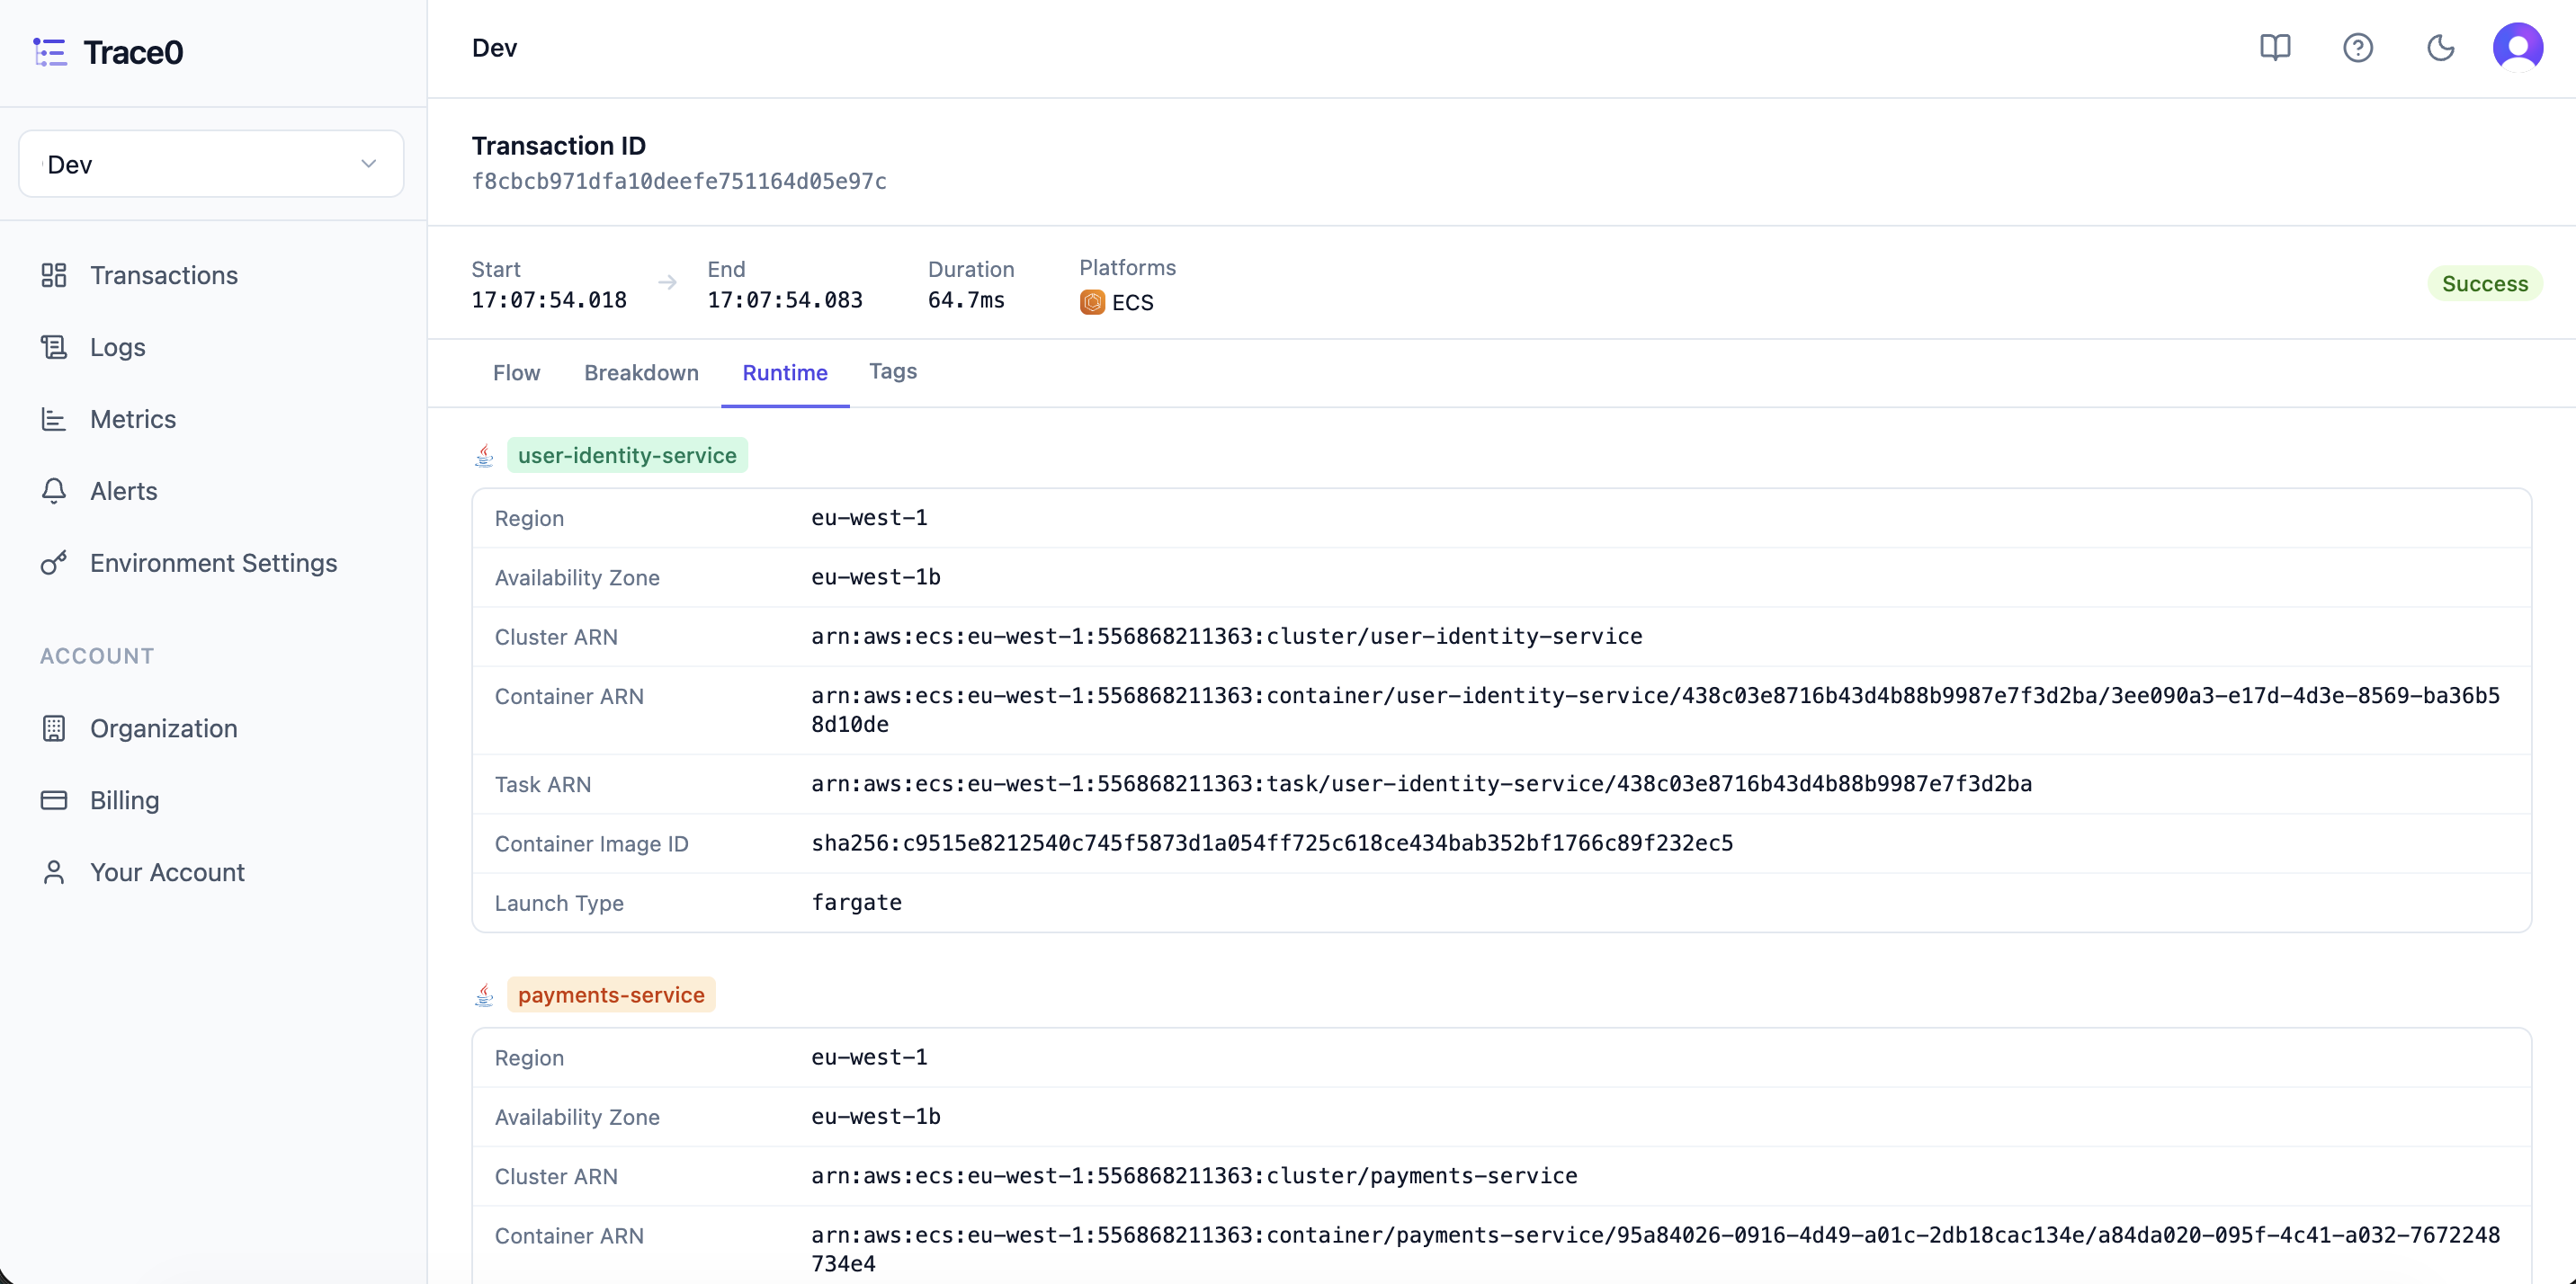Toggle dark mode with moon icon
The height and width of the screenshot is (1284, 2576).
[2441, 48]
